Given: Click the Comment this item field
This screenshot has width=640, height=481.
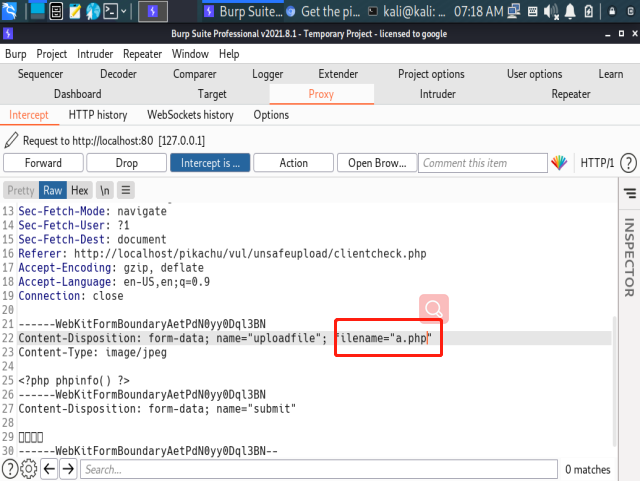Looking at the screenshot, I should [x=482, y=163].
